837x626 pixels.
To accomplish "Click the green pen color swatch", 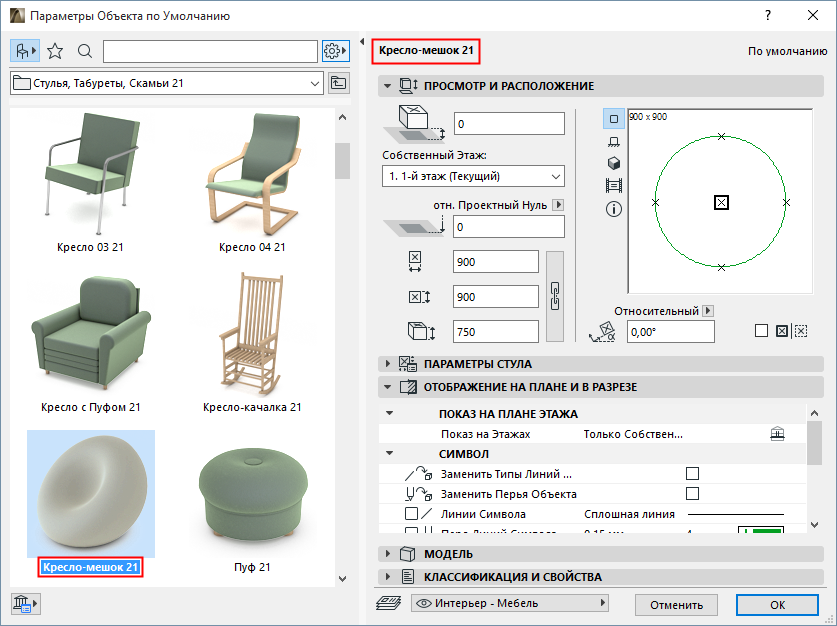I will [761, 529].
